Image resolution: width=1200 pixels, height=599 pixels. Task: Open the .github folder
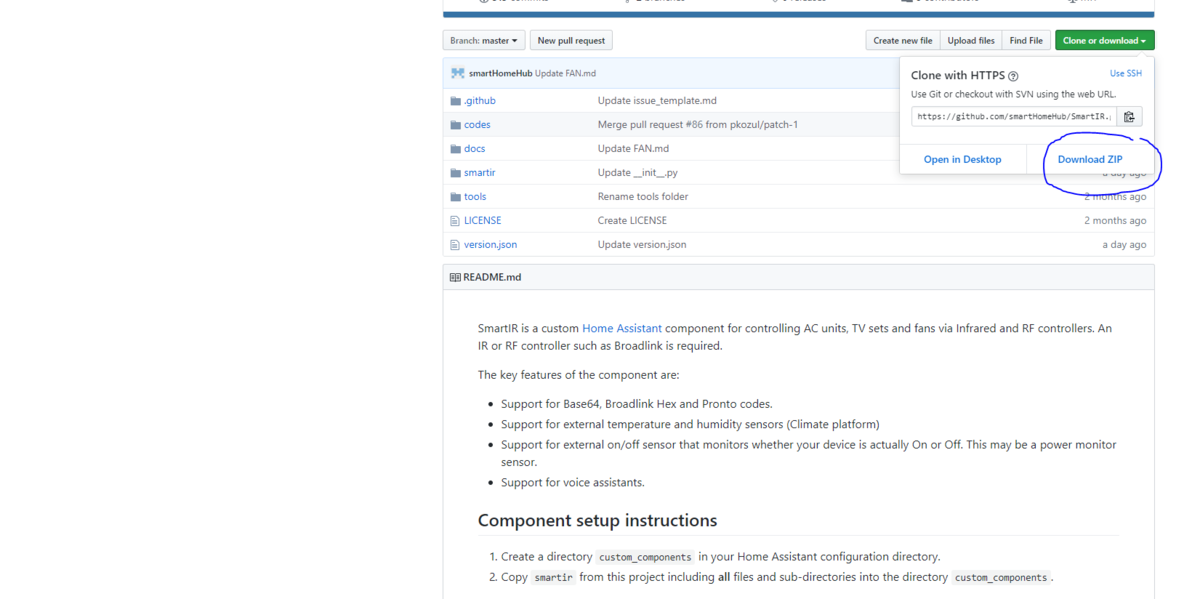pos(479,101)
